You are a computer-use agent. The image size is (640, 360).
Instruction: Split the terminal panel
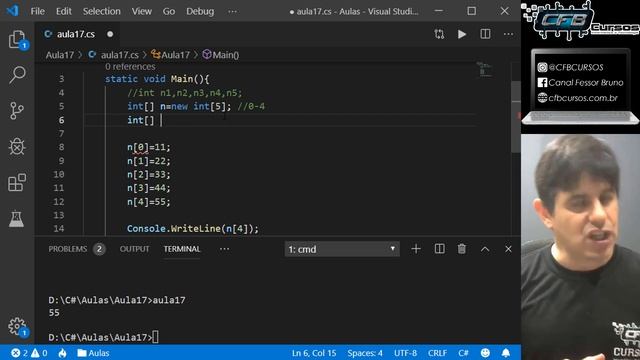pos(440,249)
